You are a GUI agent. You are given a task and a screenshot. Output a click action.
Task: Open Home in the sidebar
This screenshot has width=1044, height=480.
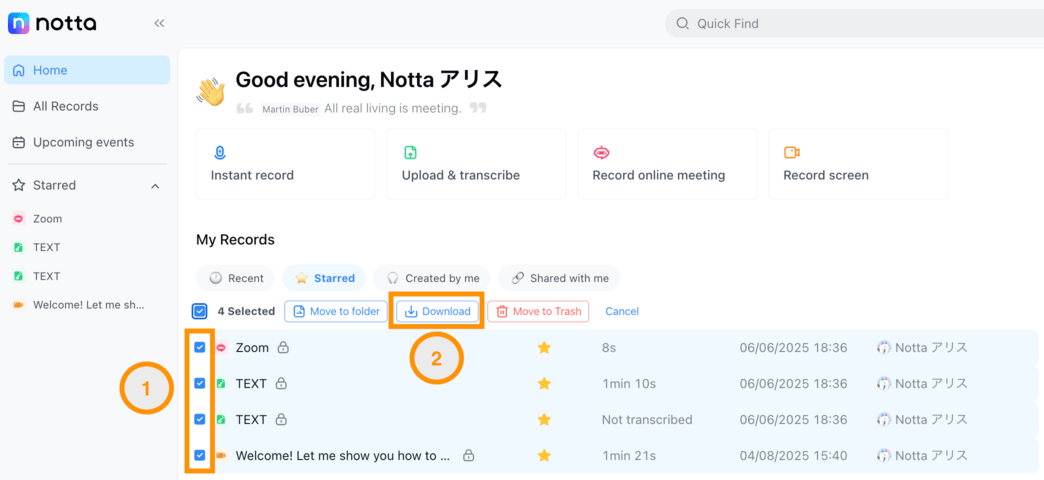pyautogui.click(x=87, y=70)
